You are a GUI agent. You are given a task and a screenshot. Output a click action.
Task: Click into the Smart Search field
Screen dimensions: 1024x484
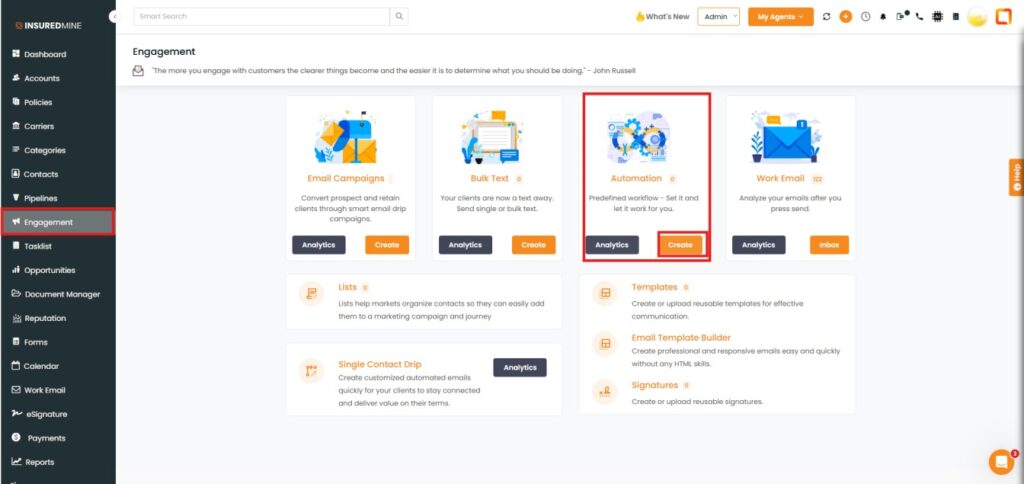point(260,16)
